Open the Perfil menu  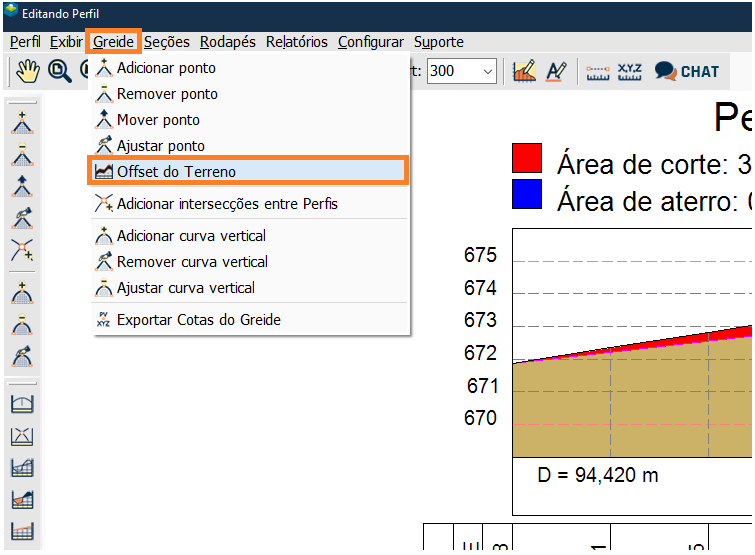(25, 42)
